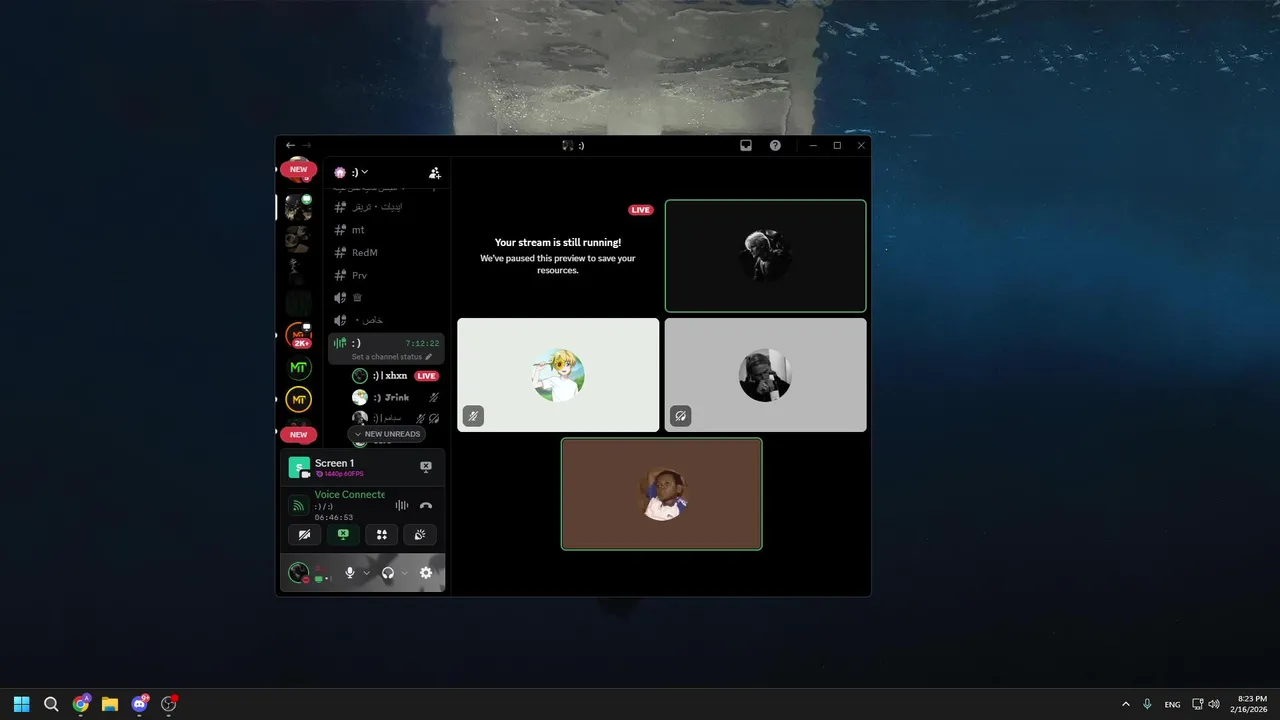Open the crown voice channel
Image resolution: width=1280 pixels, height=720 pixels.
click(387, 298)
